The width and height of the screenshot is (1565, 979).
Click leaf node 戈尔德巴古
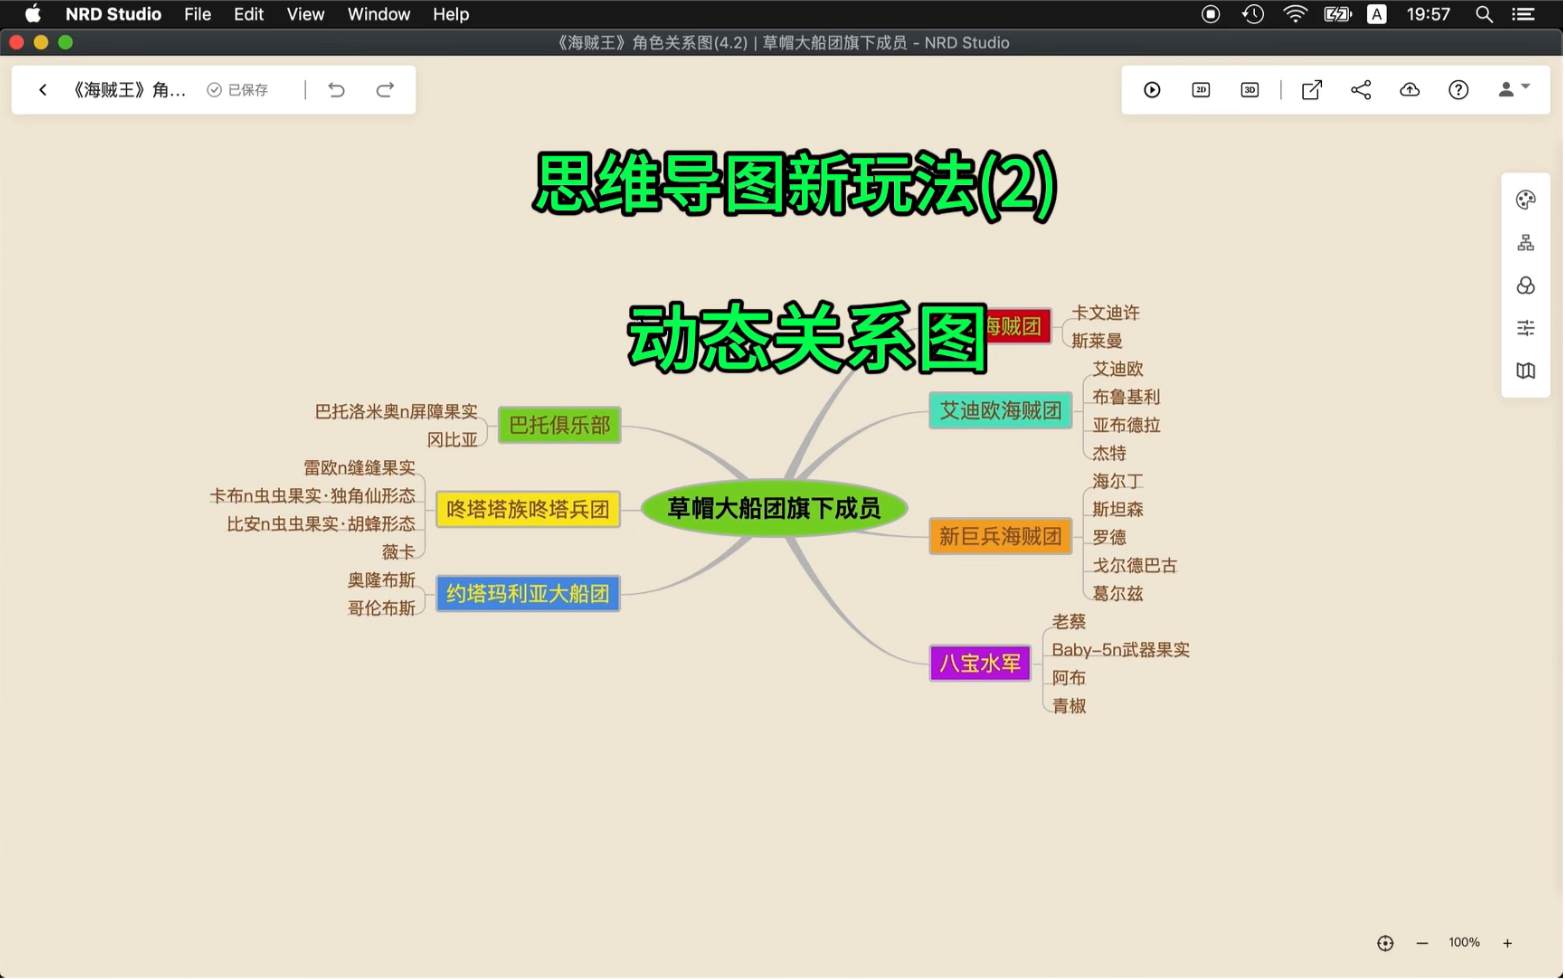click(1136, 566)
